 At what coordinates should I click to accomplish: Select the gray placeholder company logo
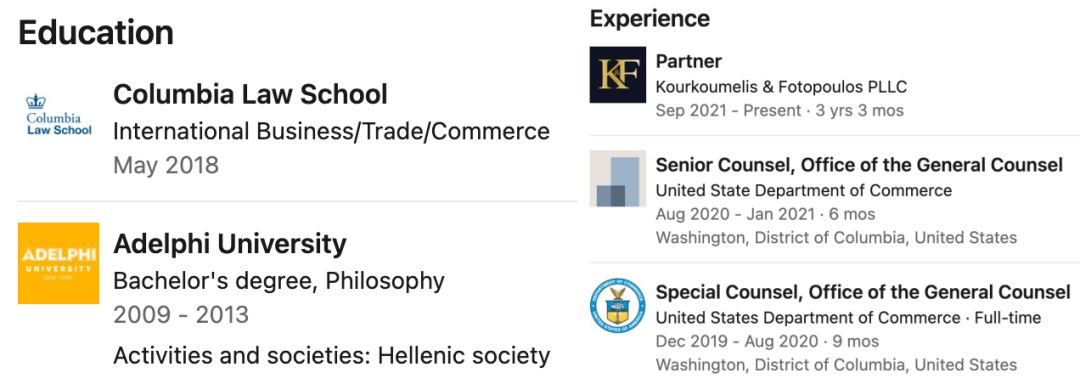(x=618, y=178)
